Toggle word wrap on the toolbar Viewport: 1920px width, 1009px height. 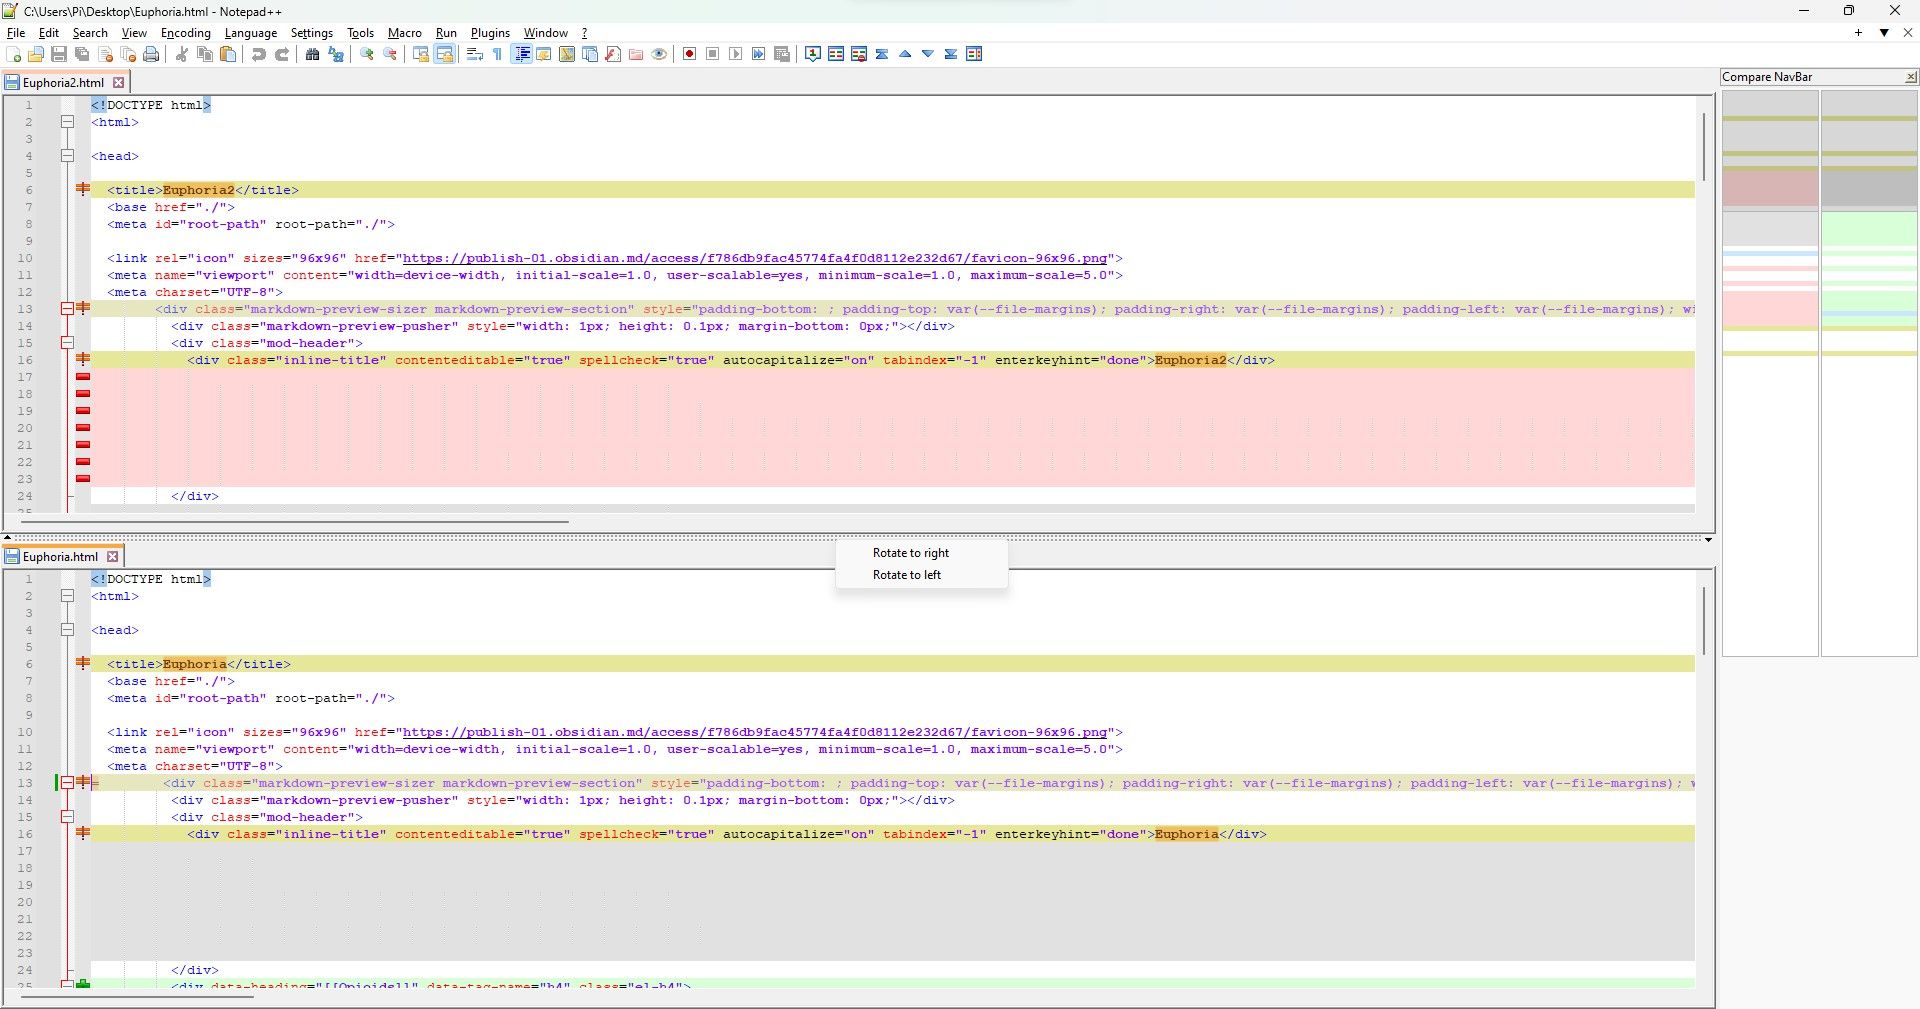474,54
